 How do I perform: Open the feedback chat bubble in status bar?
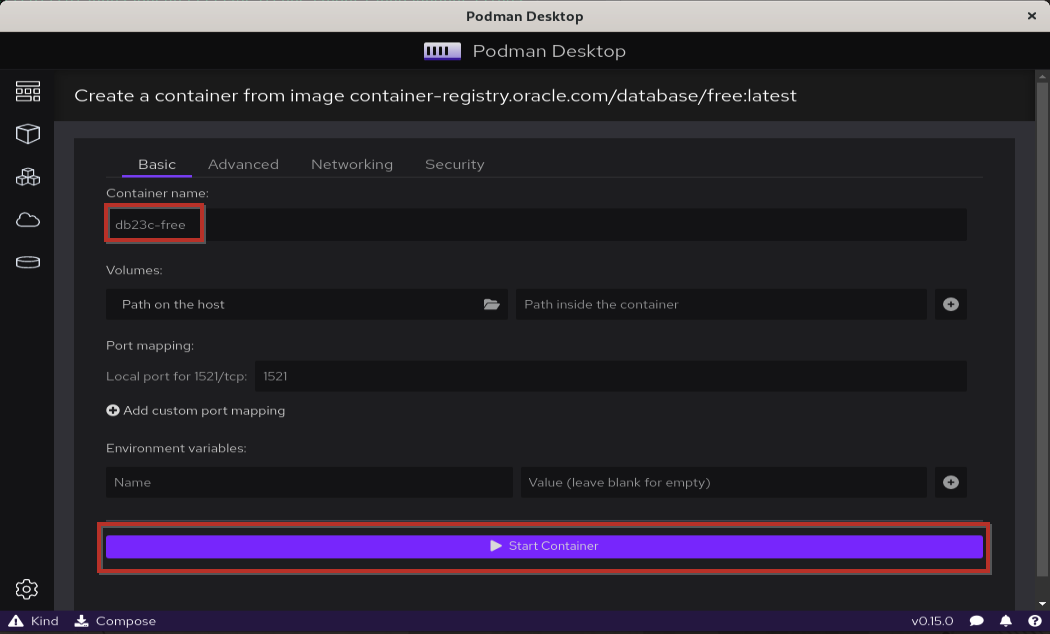point(978,621)
